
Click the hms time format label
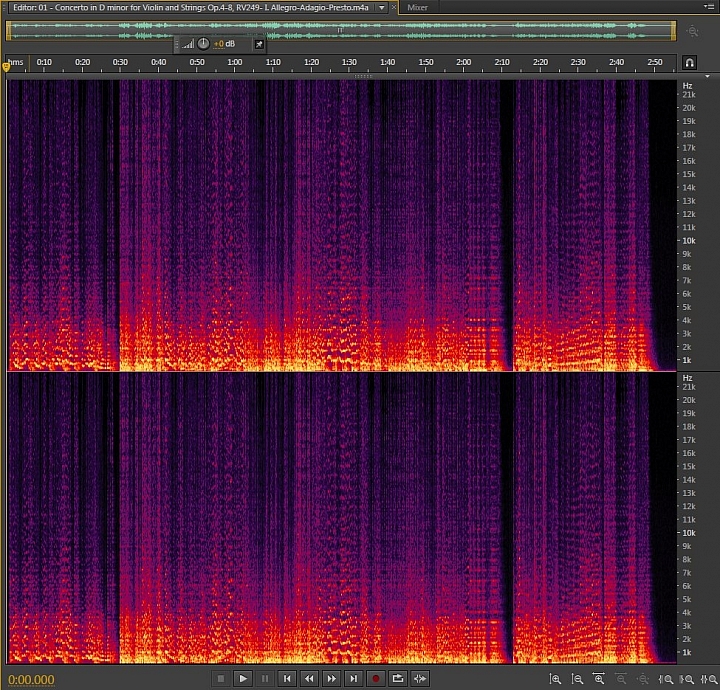click(x=16, y=62)
